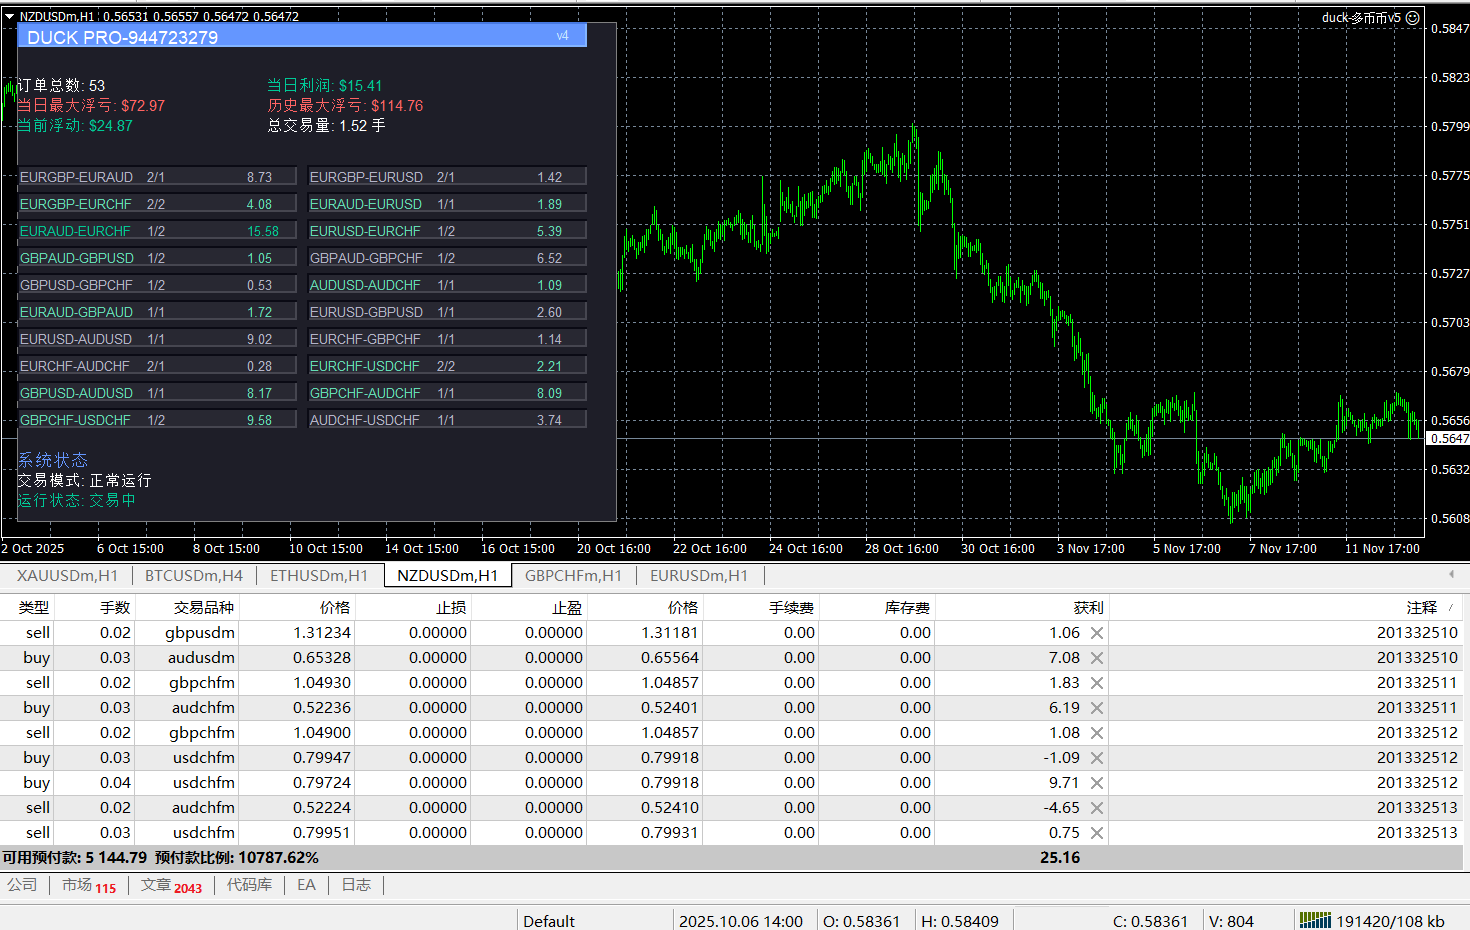Click the DUCK PRO-944723279 panel title bar
1470x930 pixels.
300,37
